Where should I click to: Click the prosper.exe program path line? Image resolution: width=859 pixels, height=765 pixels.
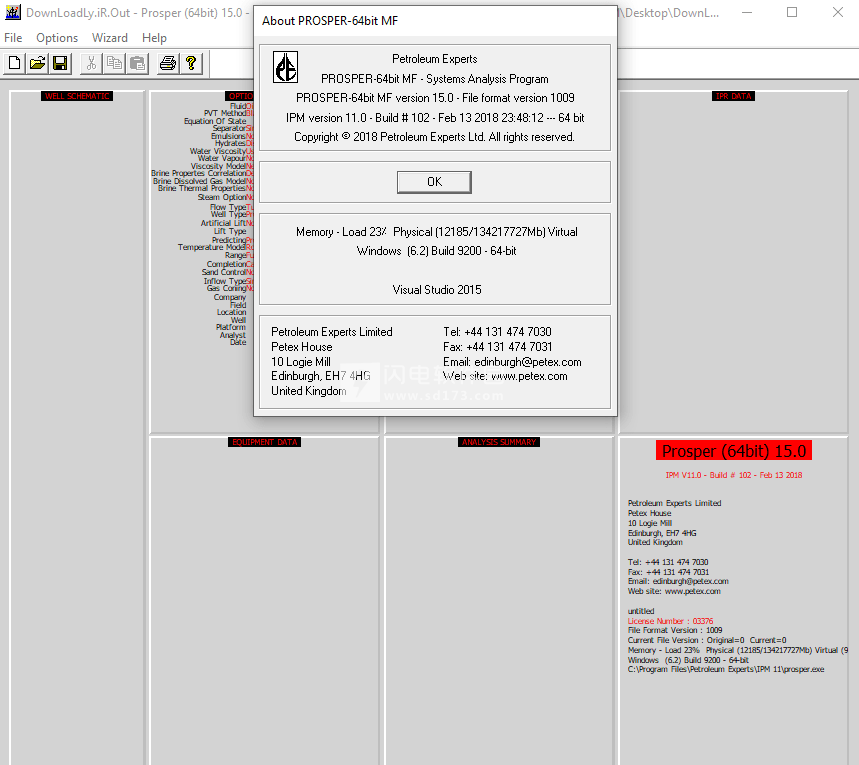pyautogui.click(x=726, y=669)
